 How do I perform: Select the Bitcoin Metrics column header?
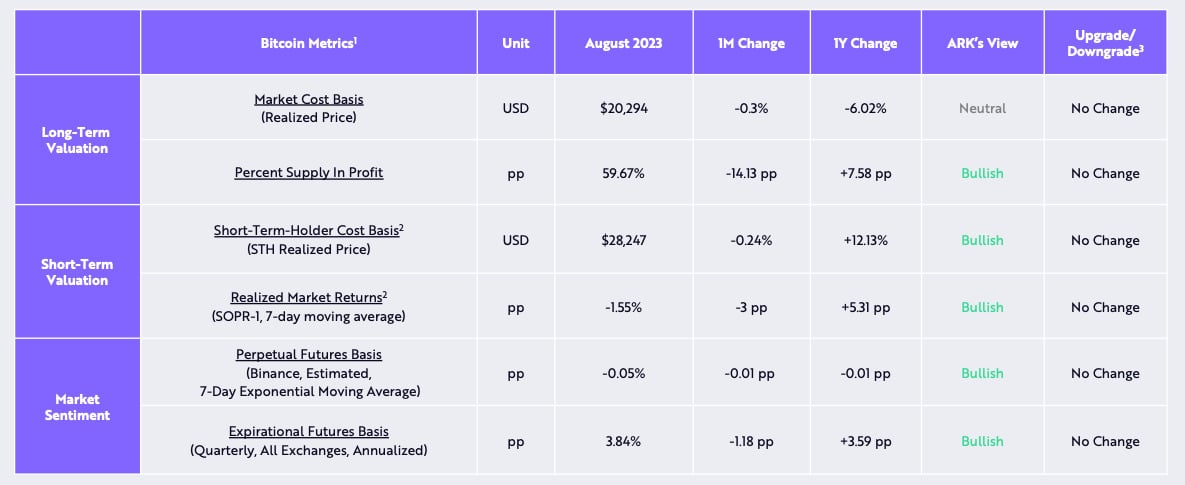click(x=308, y=44)
